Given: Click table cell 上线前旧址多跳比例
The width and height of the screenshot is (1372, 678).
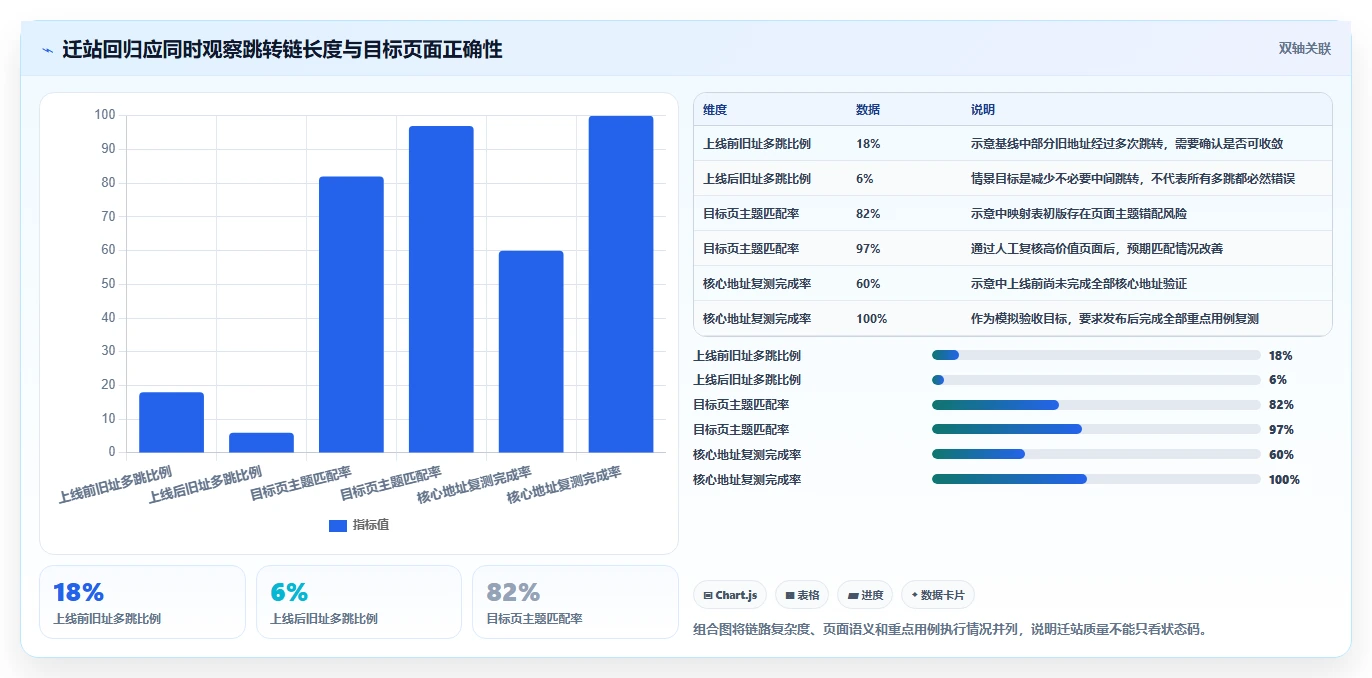Looking at the screenshot, I should (757, 144).
